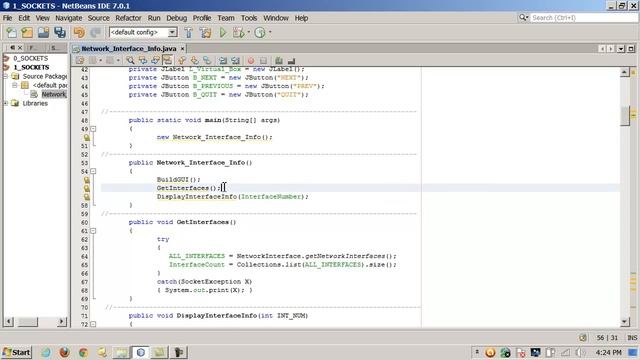
Task: Collapse code fold at line 61
Action: [x=93, y=231]
